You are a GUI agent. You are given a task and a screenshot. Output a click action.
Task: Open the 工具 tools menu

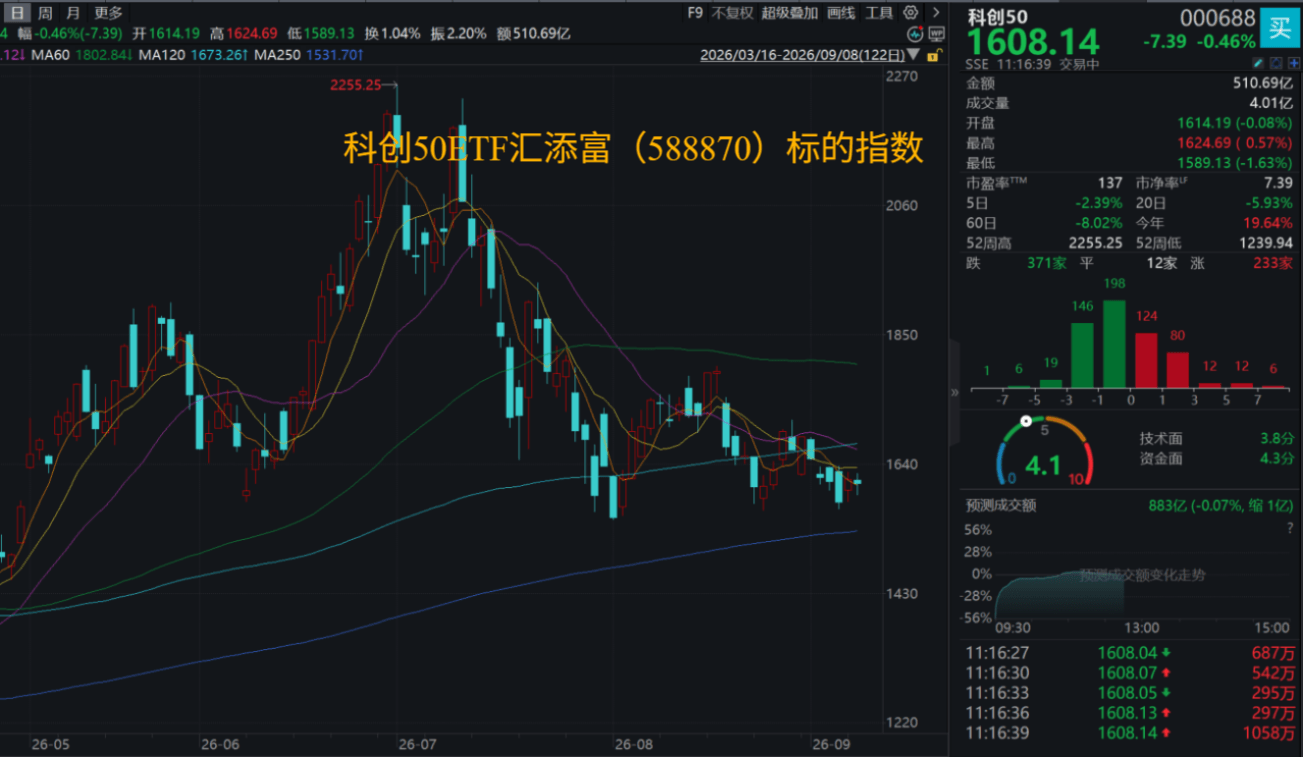tap(880, 13)
